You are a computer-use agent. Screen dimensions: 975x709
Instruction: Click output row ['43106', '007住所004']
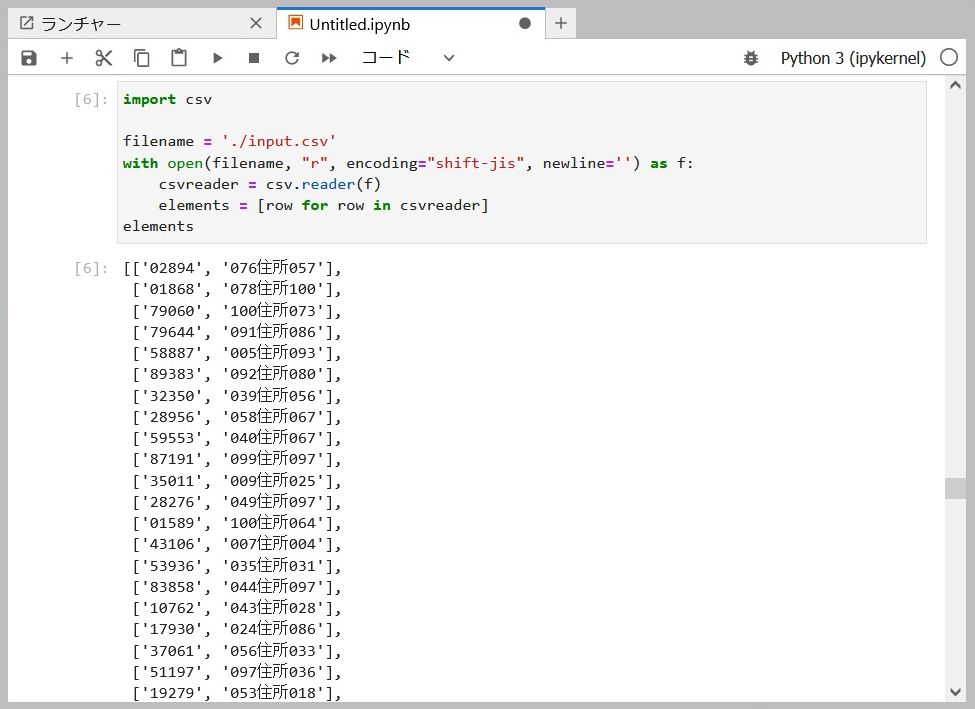coord(237,544)
